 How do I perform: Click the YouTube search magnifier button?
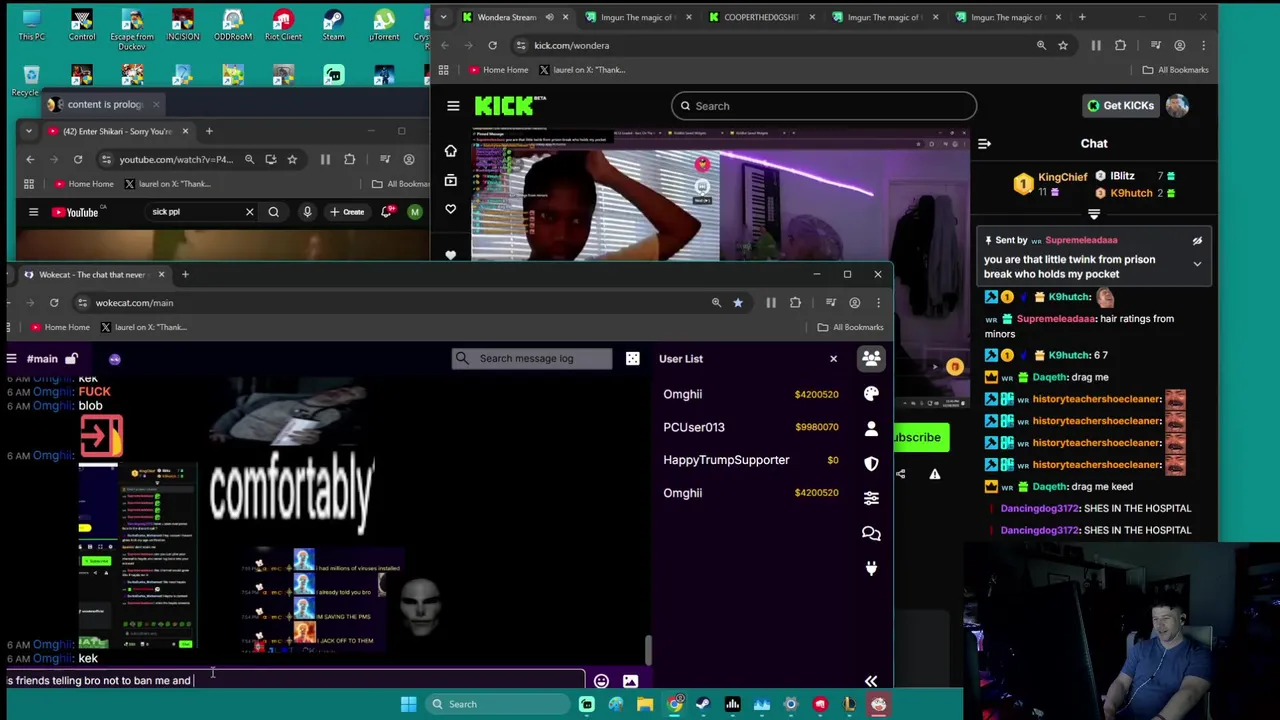273,212
